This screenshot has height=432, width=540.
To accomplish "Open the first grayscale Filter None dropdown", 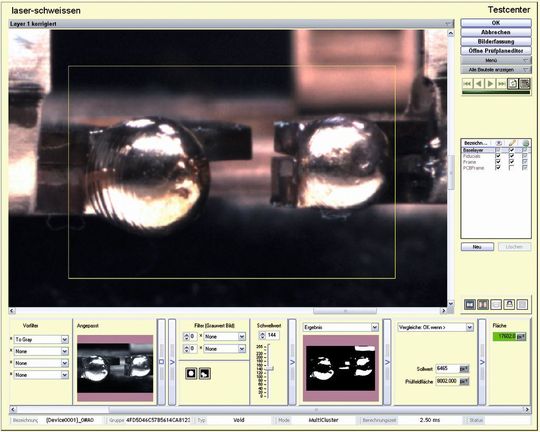I will 225,336.
